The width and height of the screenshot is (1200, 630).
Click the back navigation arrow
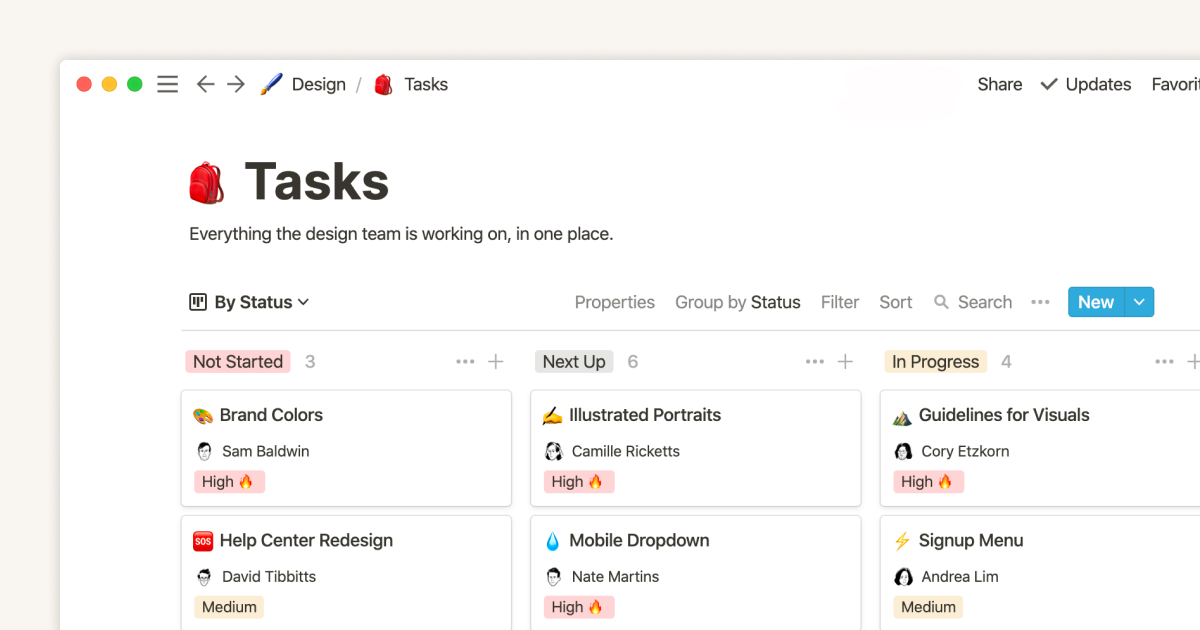coord(205,84)
